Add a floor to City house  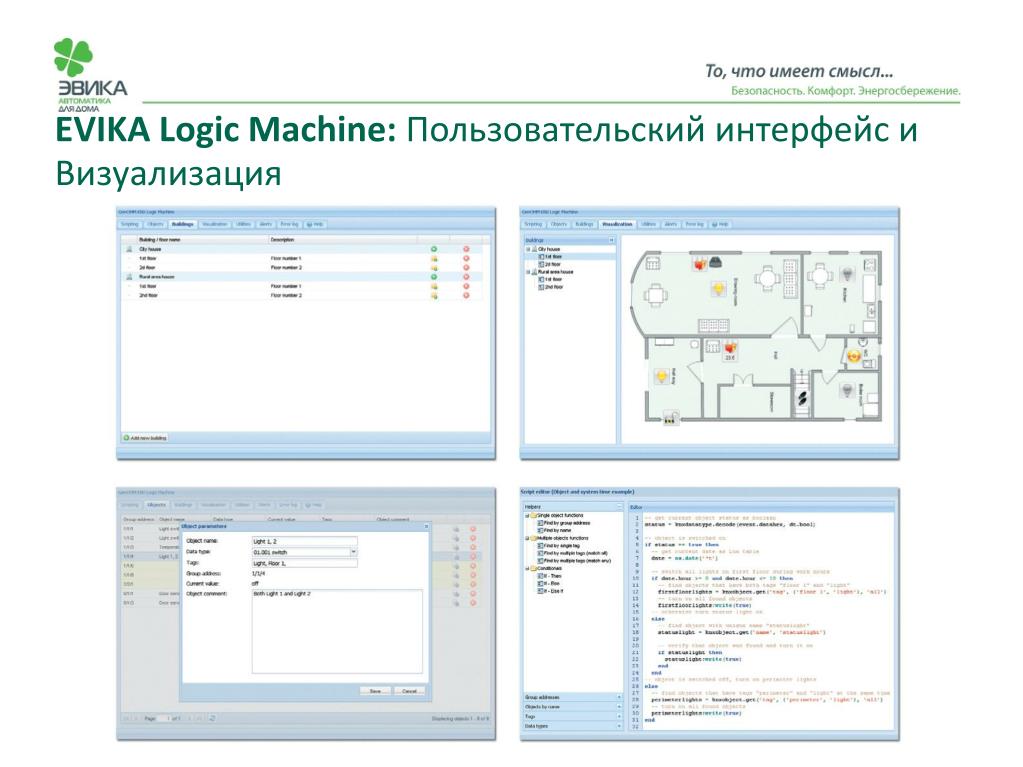(x=434, y=249)
